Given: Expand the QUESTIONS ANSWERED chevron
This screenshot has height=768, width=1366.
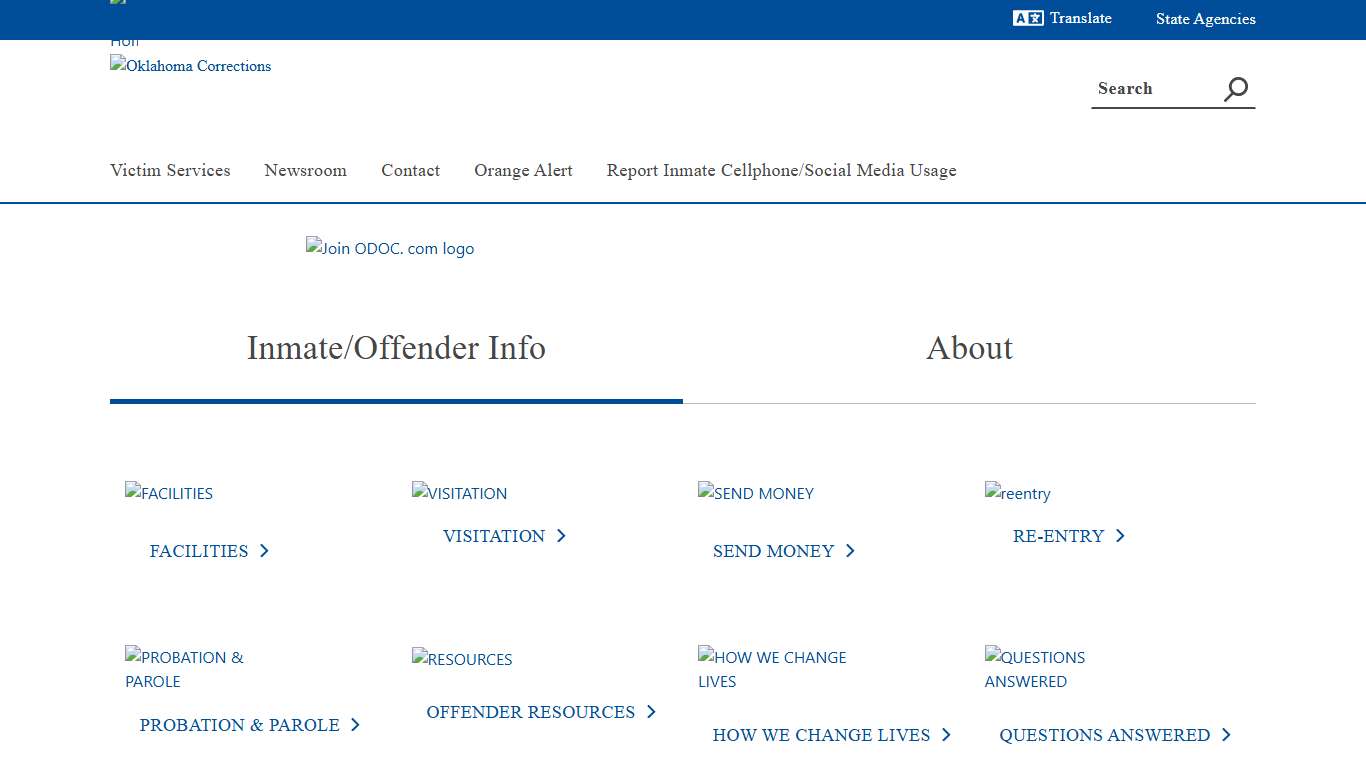Looking at the screenshot, I should pos(1226,734).
